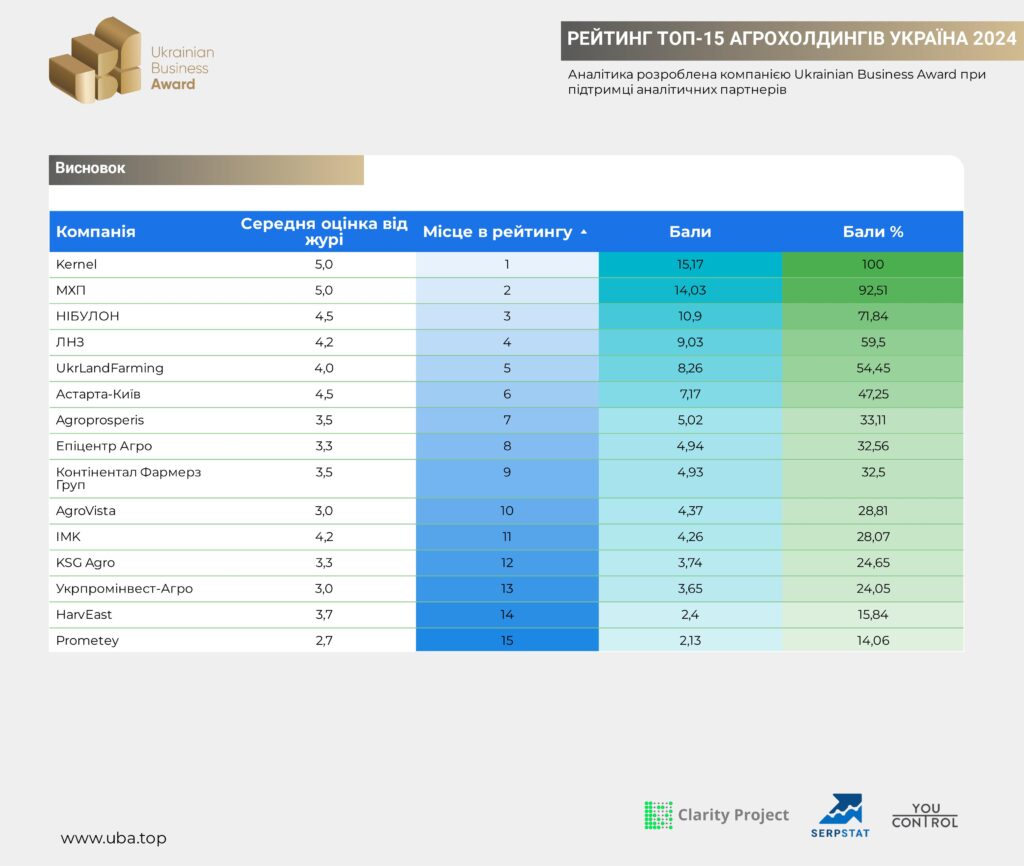Image resolution: width=1024 pixels, height=866 pixels.
Task: Click the 14,03 points cell
Action: pos(690,290)
